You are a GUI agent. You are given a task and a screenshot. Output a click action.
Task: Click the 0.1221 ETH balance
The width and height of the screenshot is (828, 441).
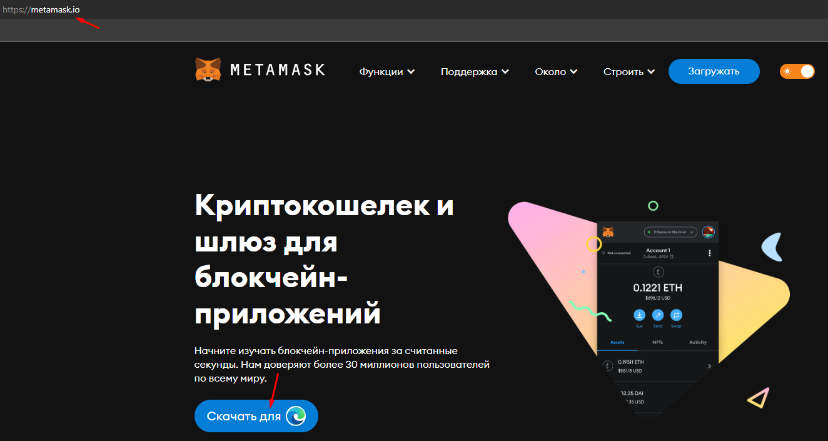click(x=658, y=288)
